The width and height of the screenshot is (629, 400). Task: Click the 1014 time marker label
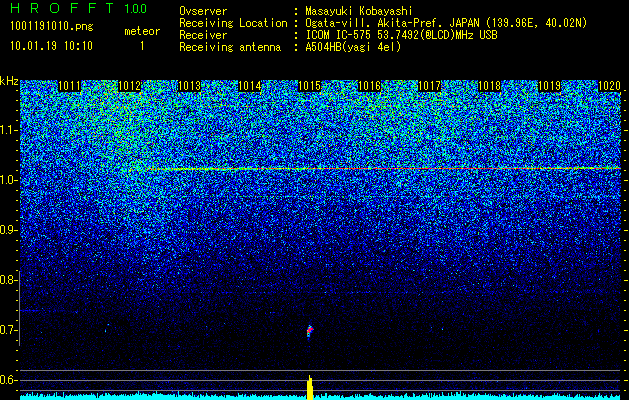coord(250,86)
